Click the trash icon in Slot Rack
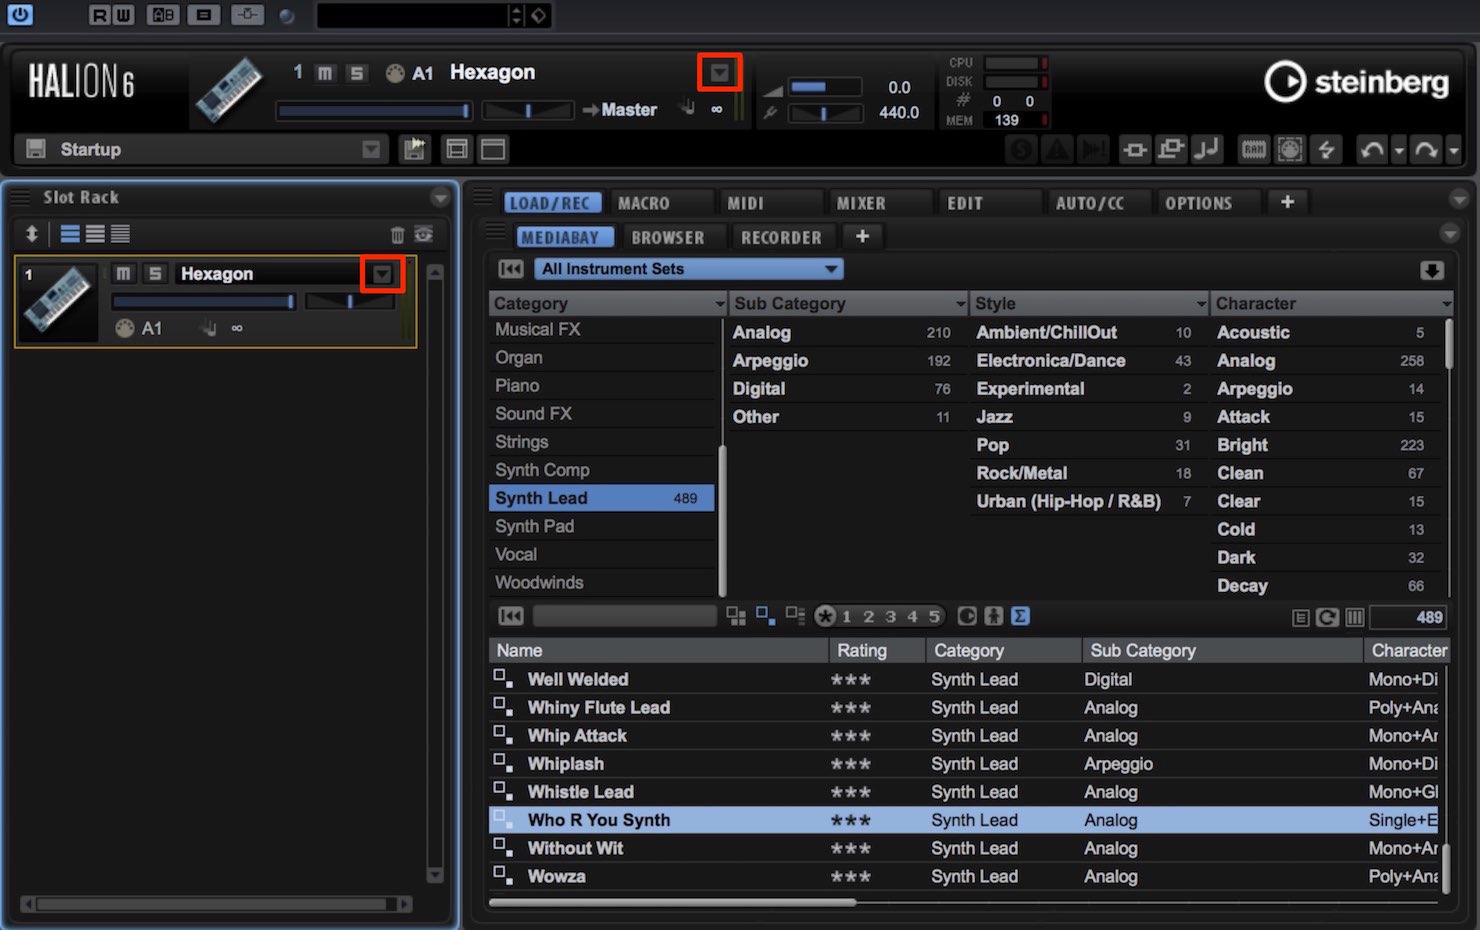The image size is (1480, 930). click(397, 234)
